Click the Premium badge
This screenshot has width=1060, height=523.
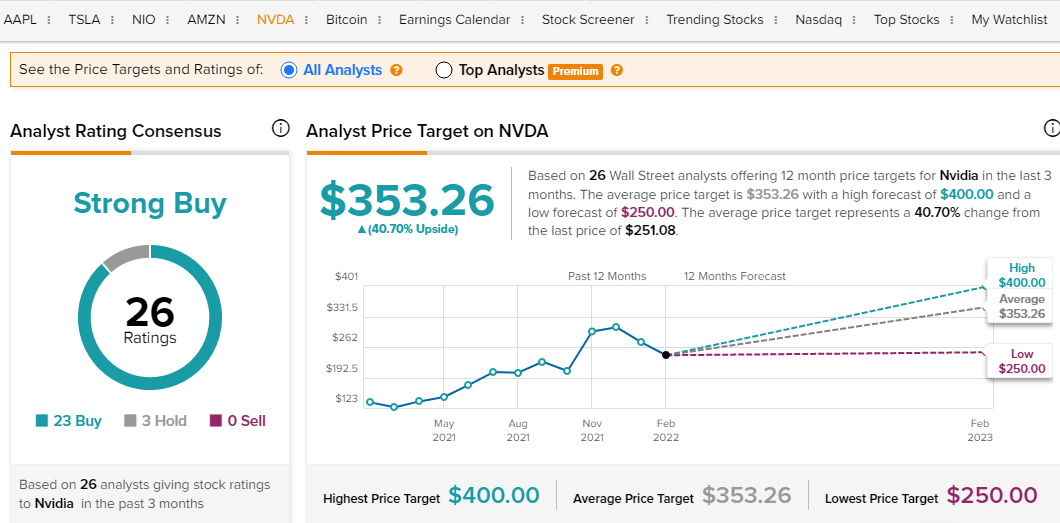click(575, 71)
